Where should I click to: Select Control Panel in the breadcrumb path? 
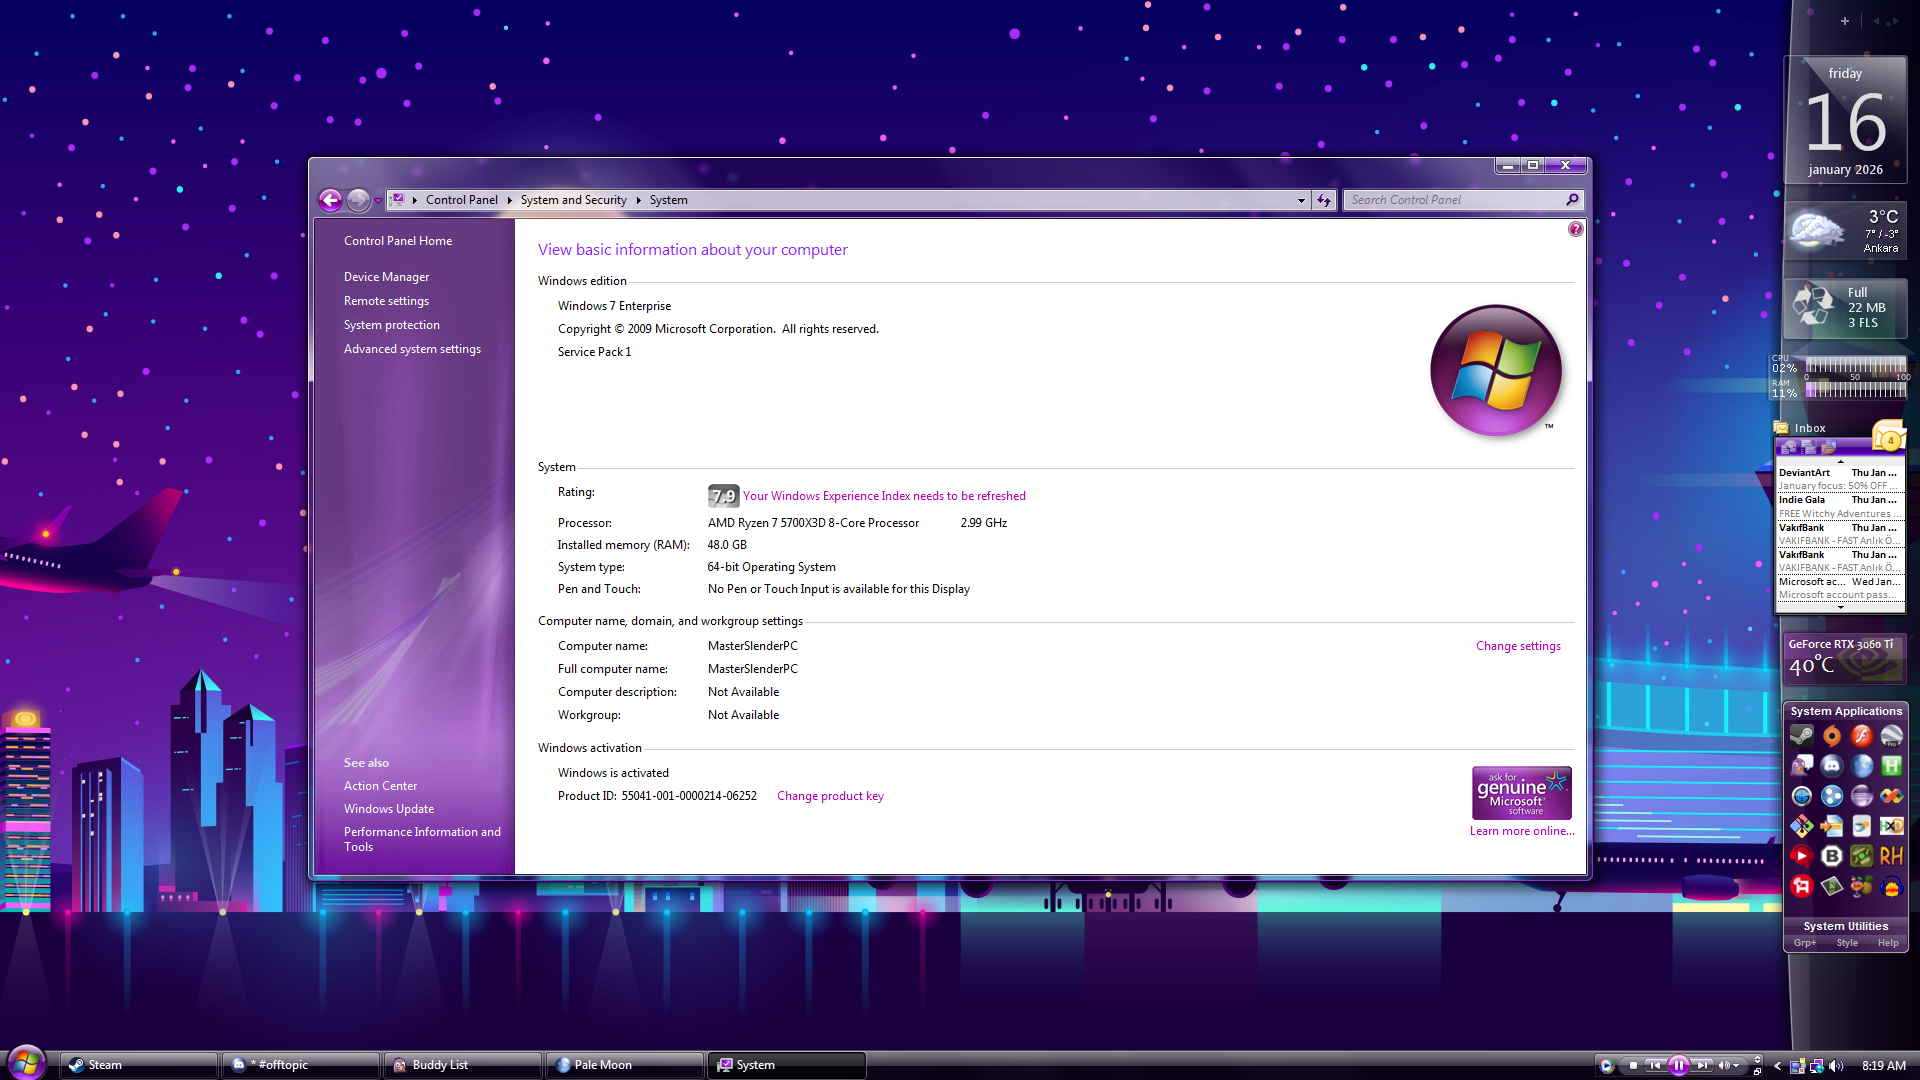[461, 200]
